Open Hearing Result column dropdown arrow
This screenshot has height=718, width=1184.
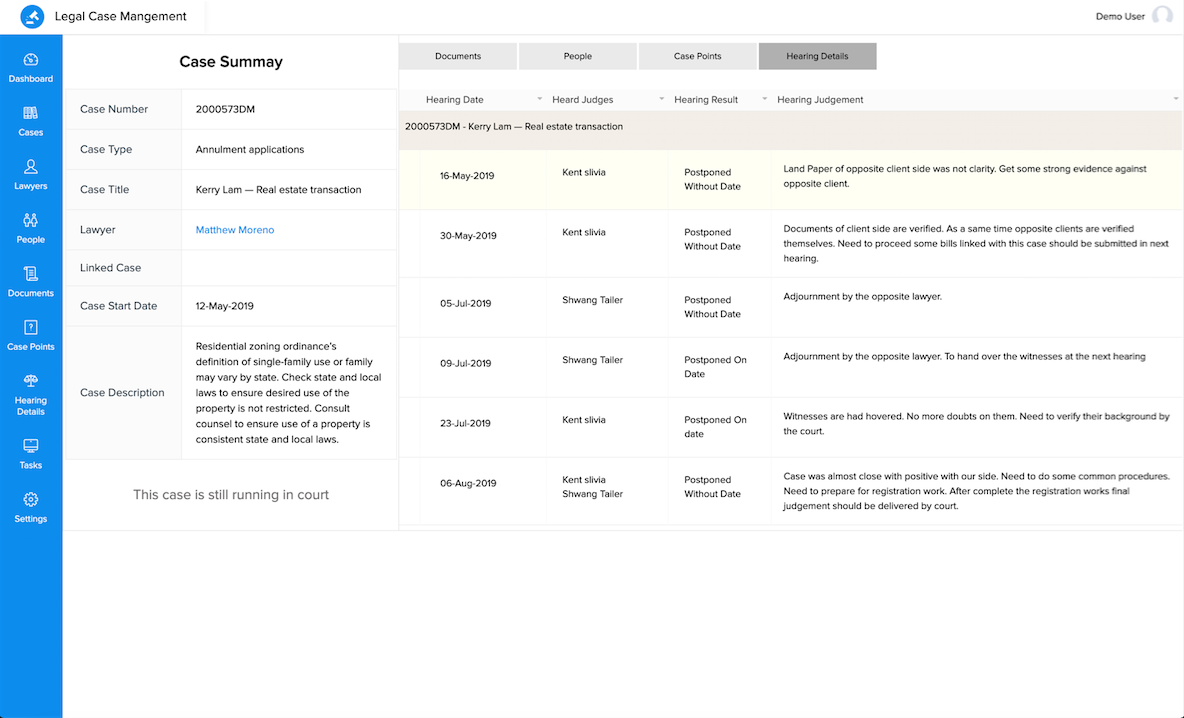(764, 99)
